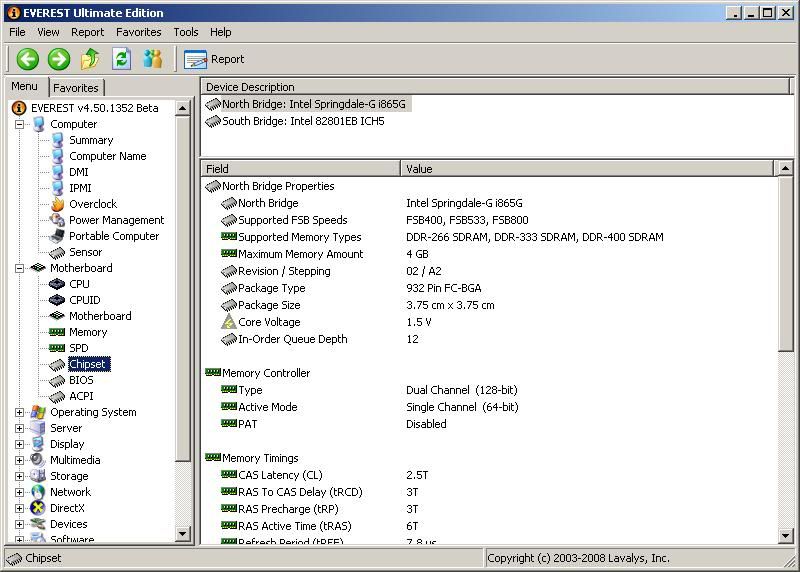Click details pane scroll up arrow

point(785,168)
